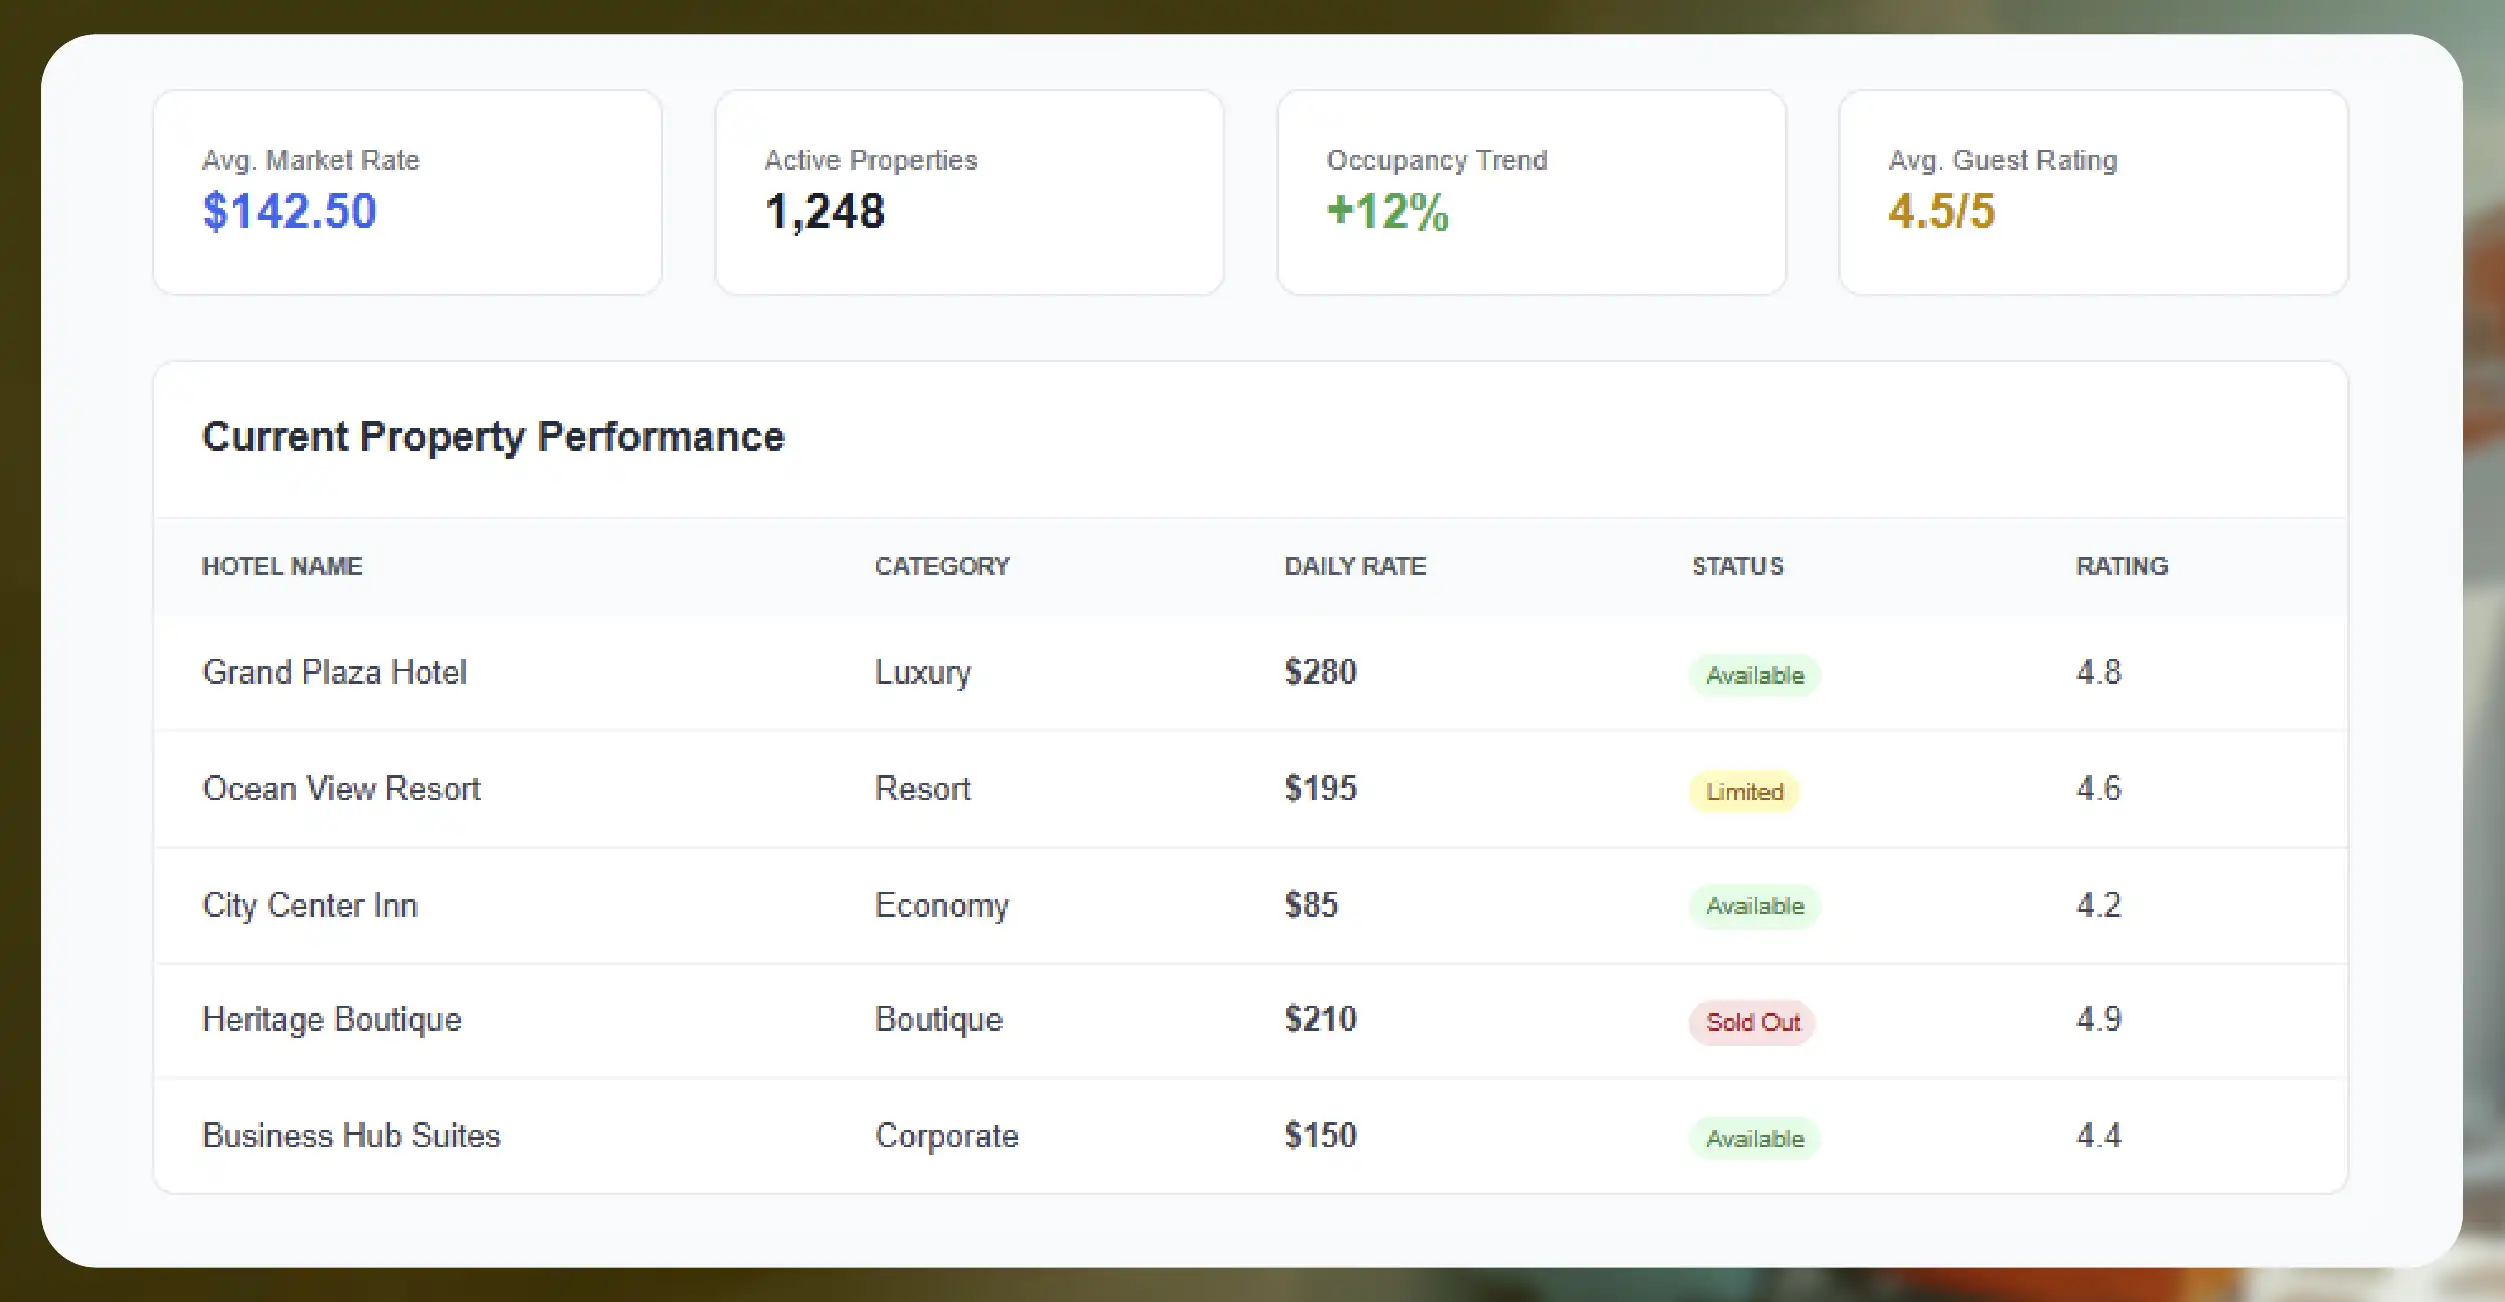
Task: Open the Grand Plaza Hotel row name
Action: coord(334,672)
